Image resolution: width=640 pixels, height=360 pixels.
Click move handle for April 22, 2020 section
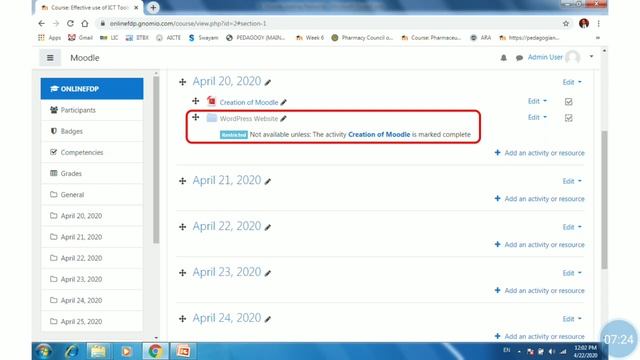[x=182, y=227]
